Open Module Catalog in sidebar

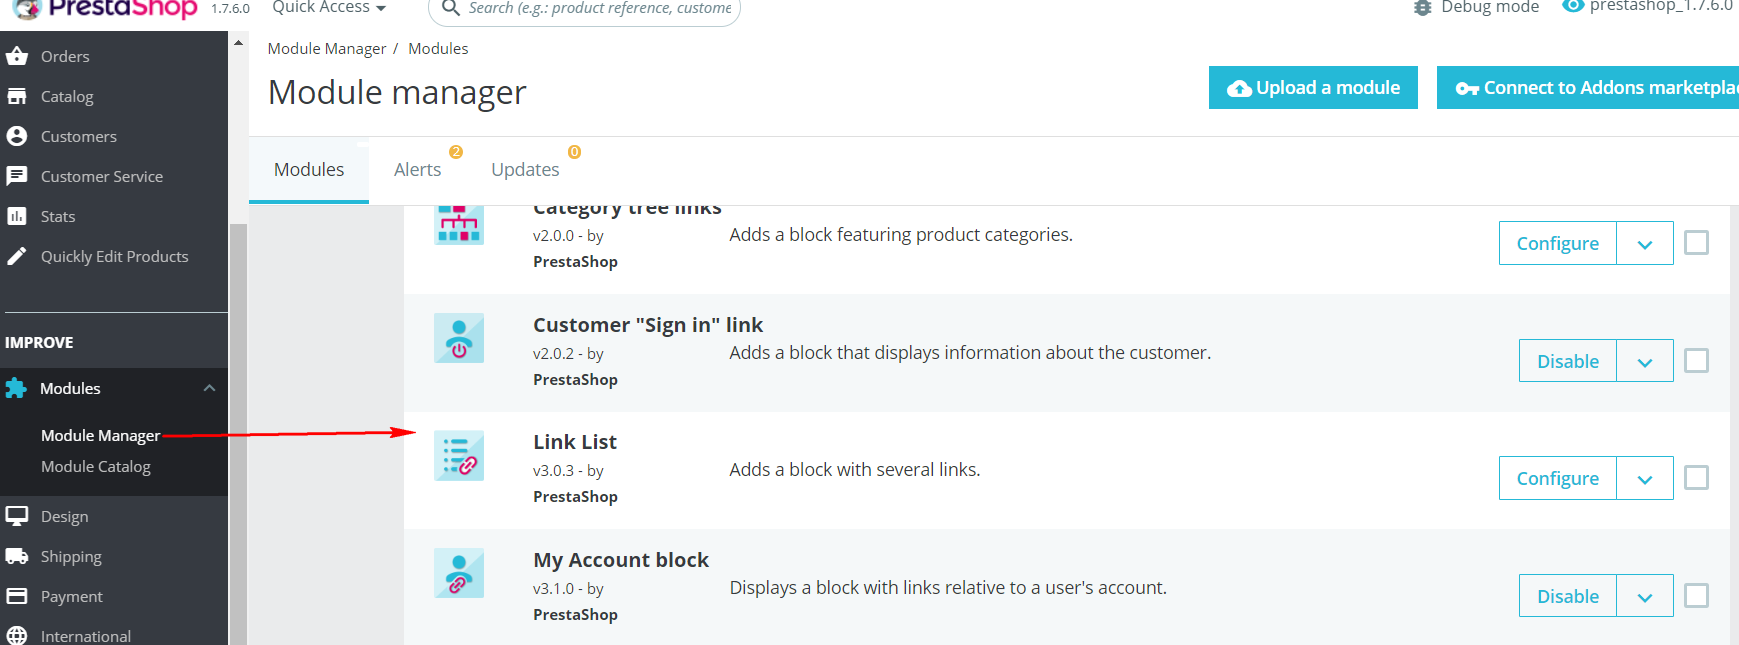pyautogui.click(x=96, y=466)
